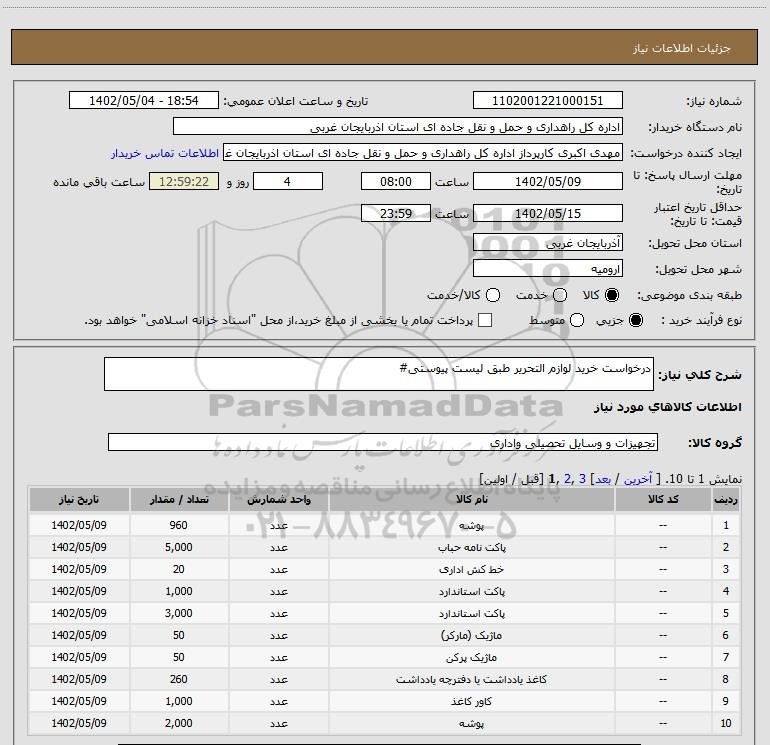Image resolution: width=770 pixels, height=745 pixels.
Task: Open اطلاعات تماس خریدار link
Action: [165, 153]
